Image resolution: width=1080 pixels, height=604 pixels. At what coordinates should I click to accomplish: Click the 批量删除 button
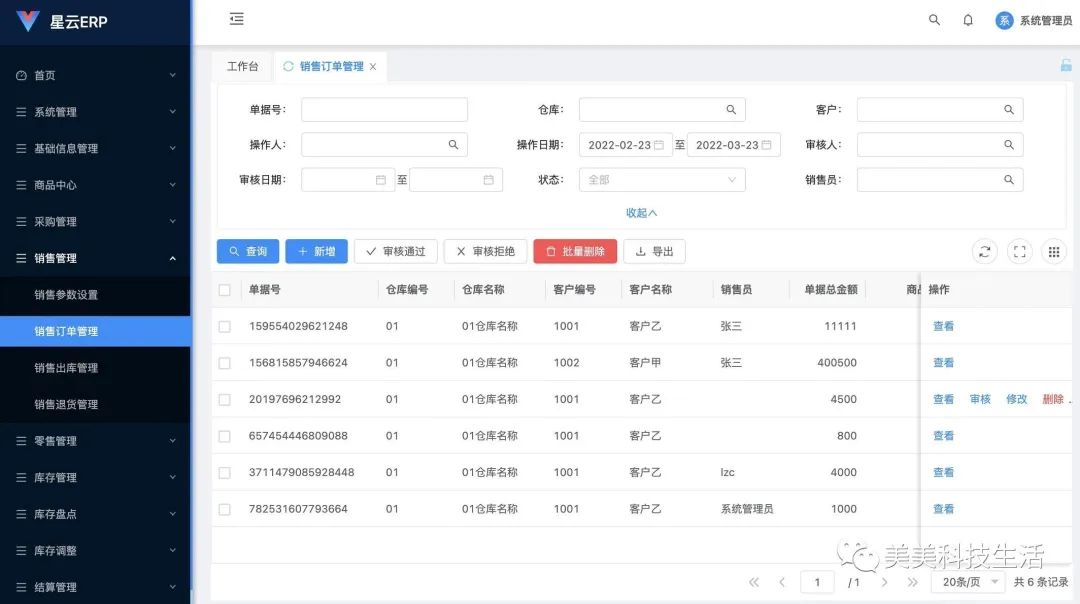coord(575,251)
